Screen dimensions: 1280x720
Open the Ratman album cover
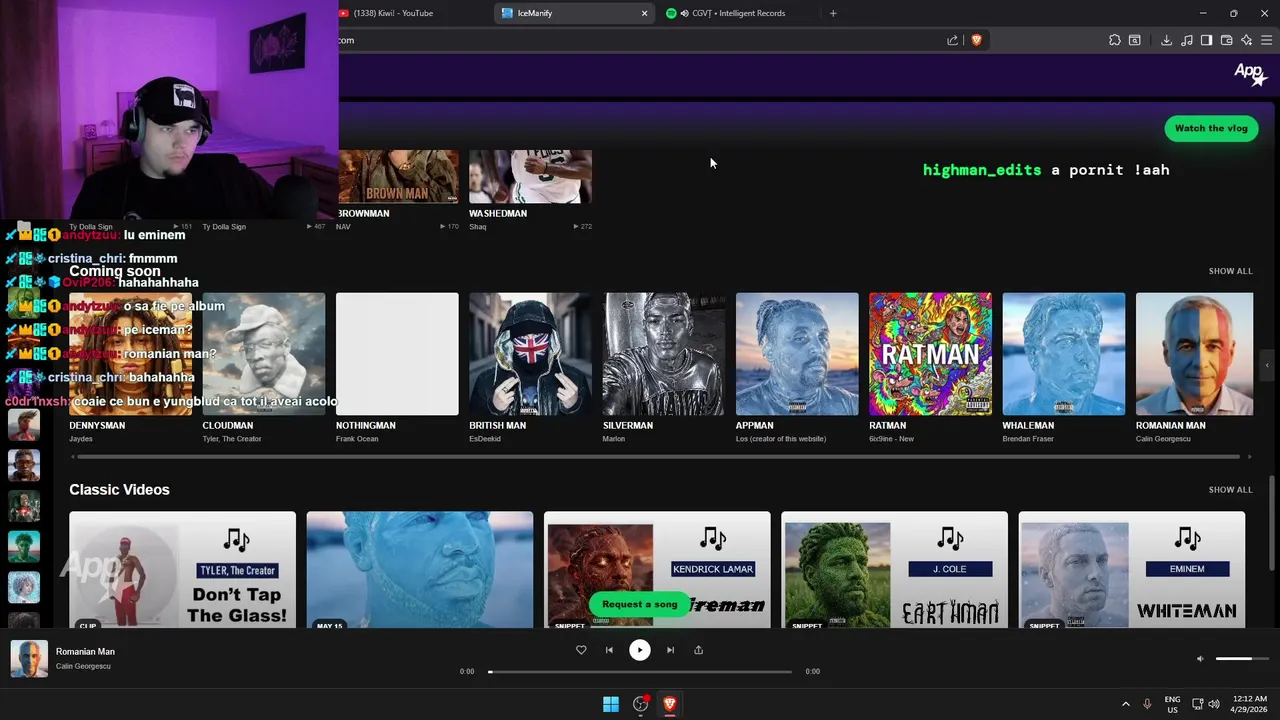click(930, 354)
